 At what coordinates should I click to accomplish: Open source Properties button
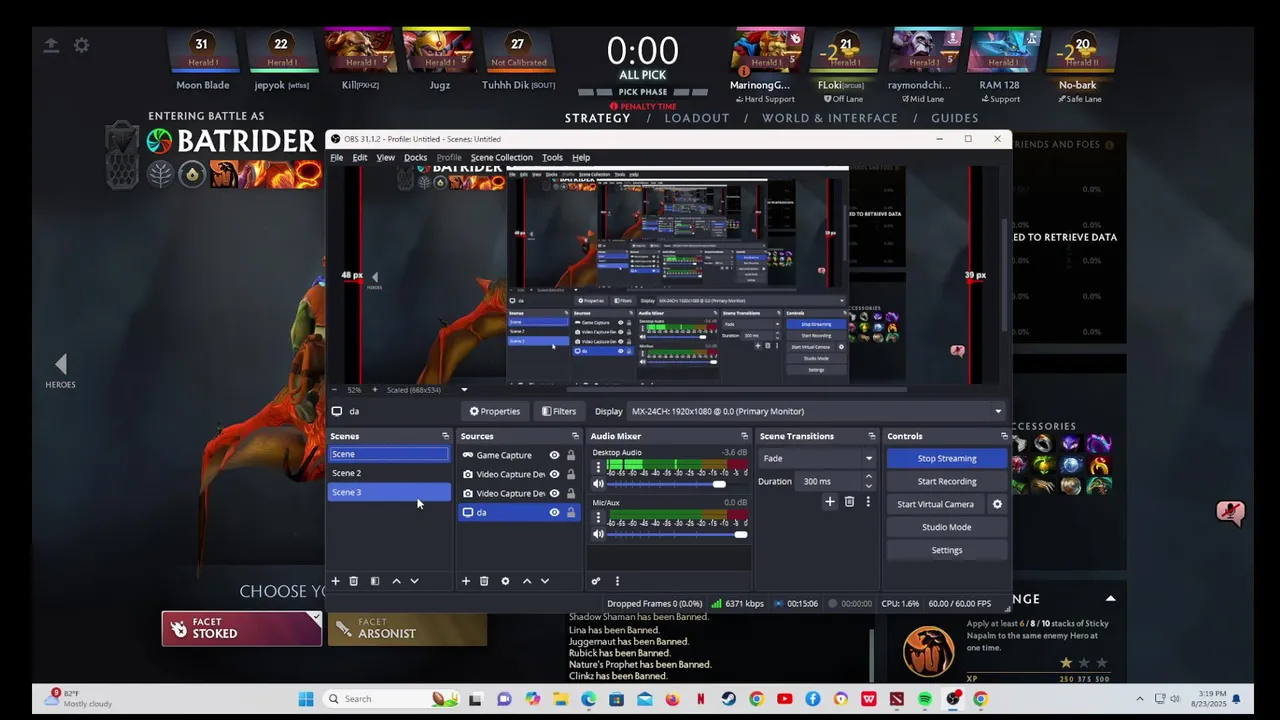click(494, 411)
